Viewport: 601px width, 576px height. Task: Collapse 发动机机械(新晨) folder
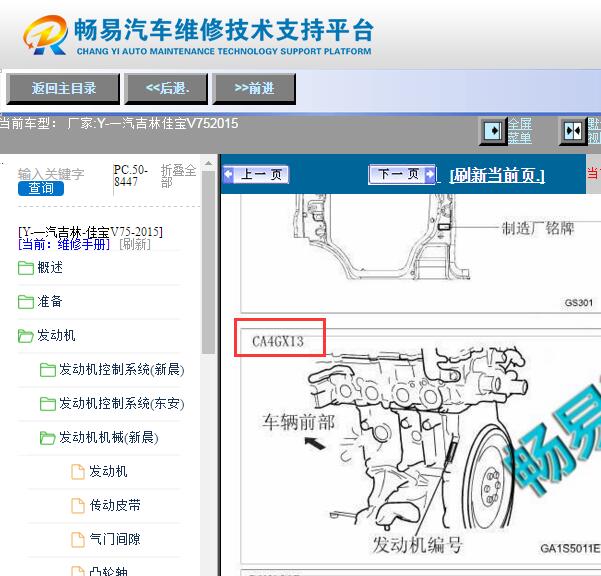click(109, 437)
